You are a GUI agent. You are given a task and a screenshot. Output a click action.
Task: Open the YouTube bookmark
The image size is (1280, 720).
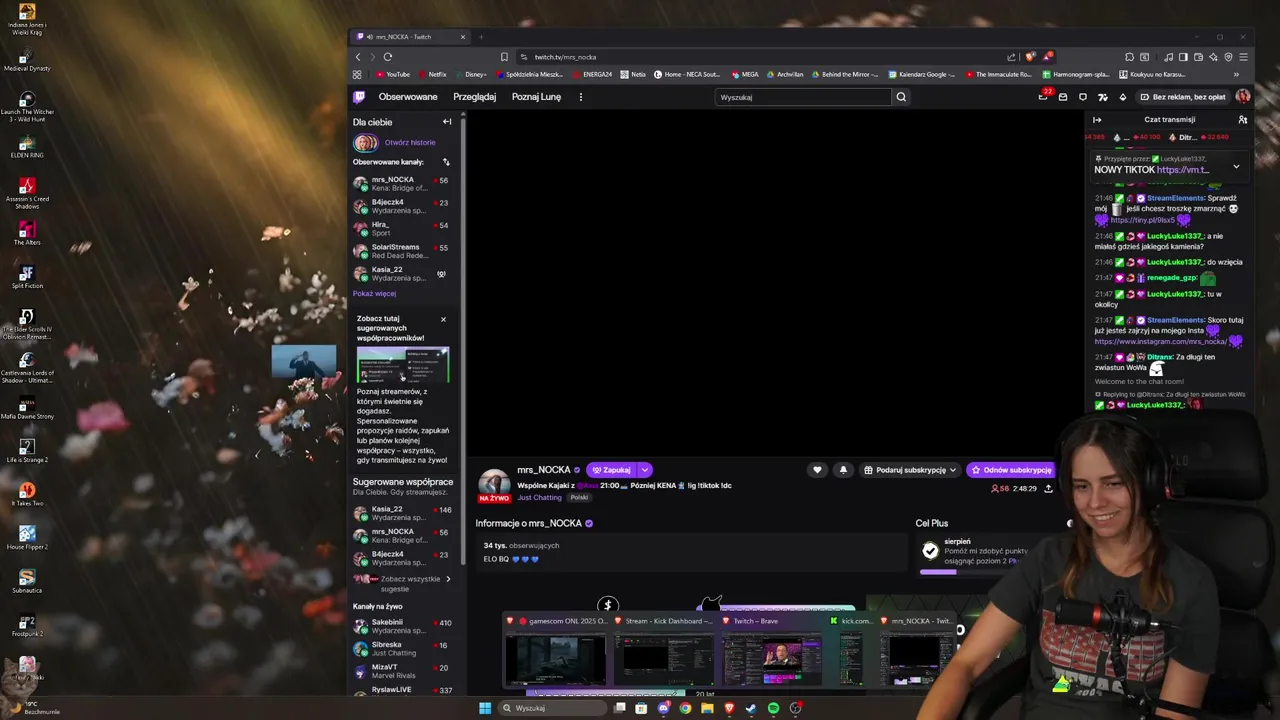pyautogui.click(x=393, y=74)
